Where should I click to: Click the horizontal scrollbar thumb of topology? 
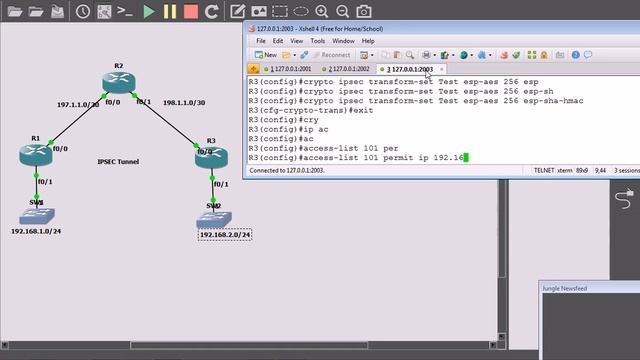tap(249, 345)
